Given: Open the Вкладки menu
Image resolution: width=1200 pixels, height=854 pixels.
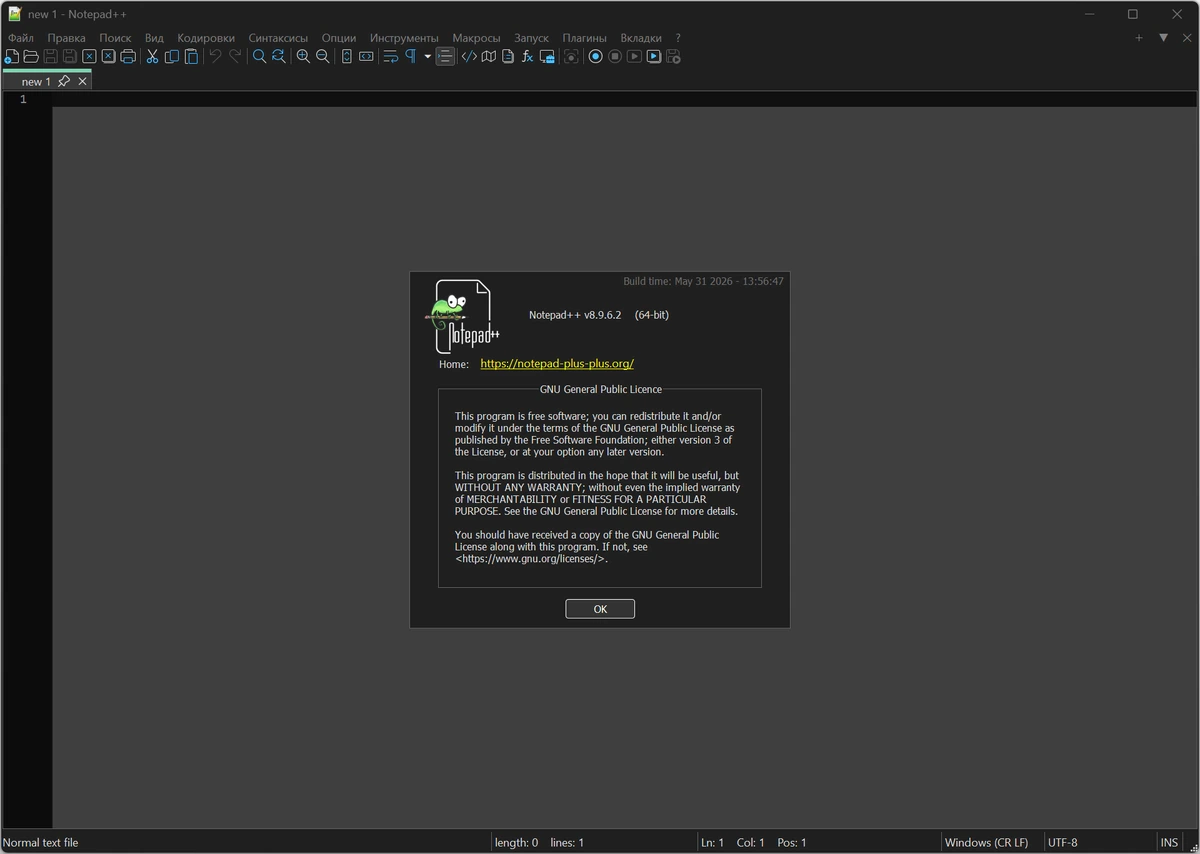Looking at the screenshot, I should click(x=641, y=38).
